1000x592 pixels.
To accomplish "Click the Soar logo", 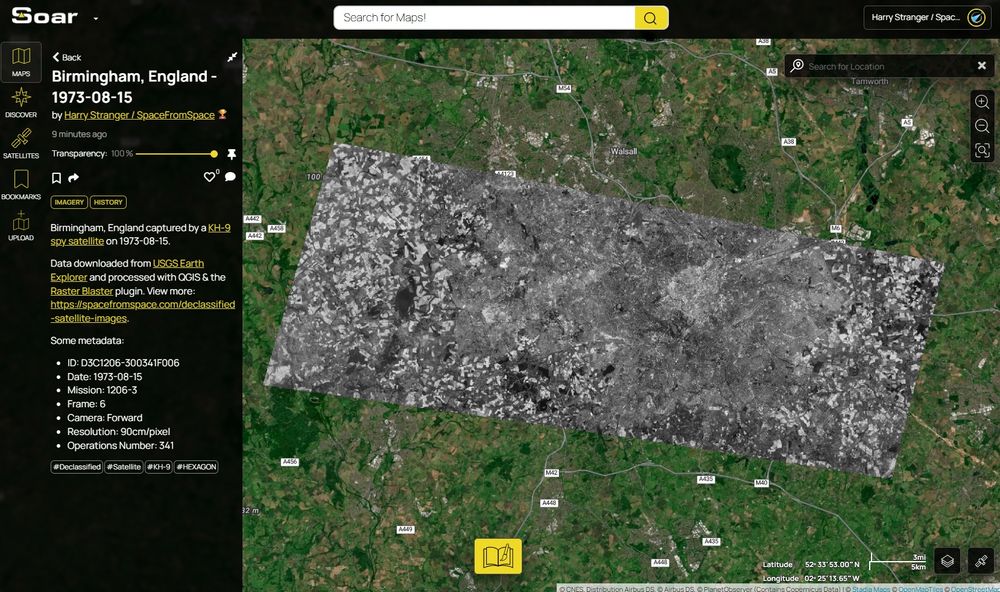I will [45, 16].
